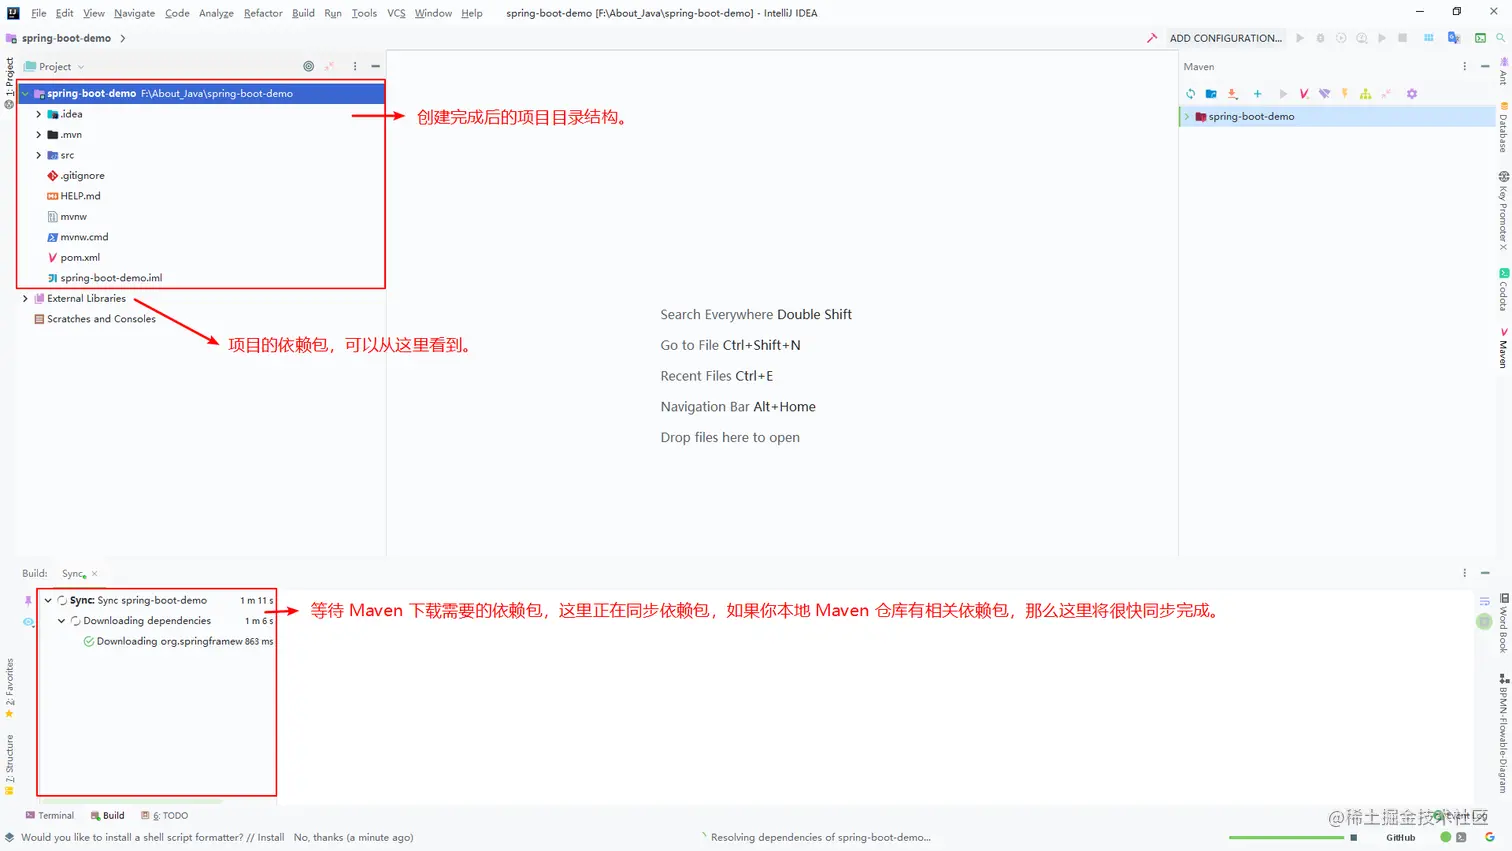The image size is (1512, 851).
Task: Click the Build hammer icon in top toolbar
Action: click(x=1152, y=38)
